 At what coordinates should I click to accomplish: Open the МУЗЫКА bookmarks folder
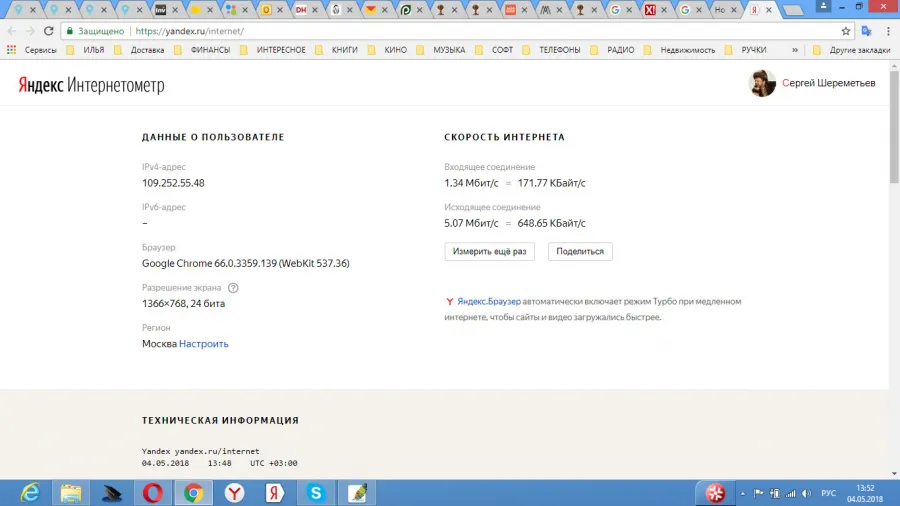tap(441, 50)
